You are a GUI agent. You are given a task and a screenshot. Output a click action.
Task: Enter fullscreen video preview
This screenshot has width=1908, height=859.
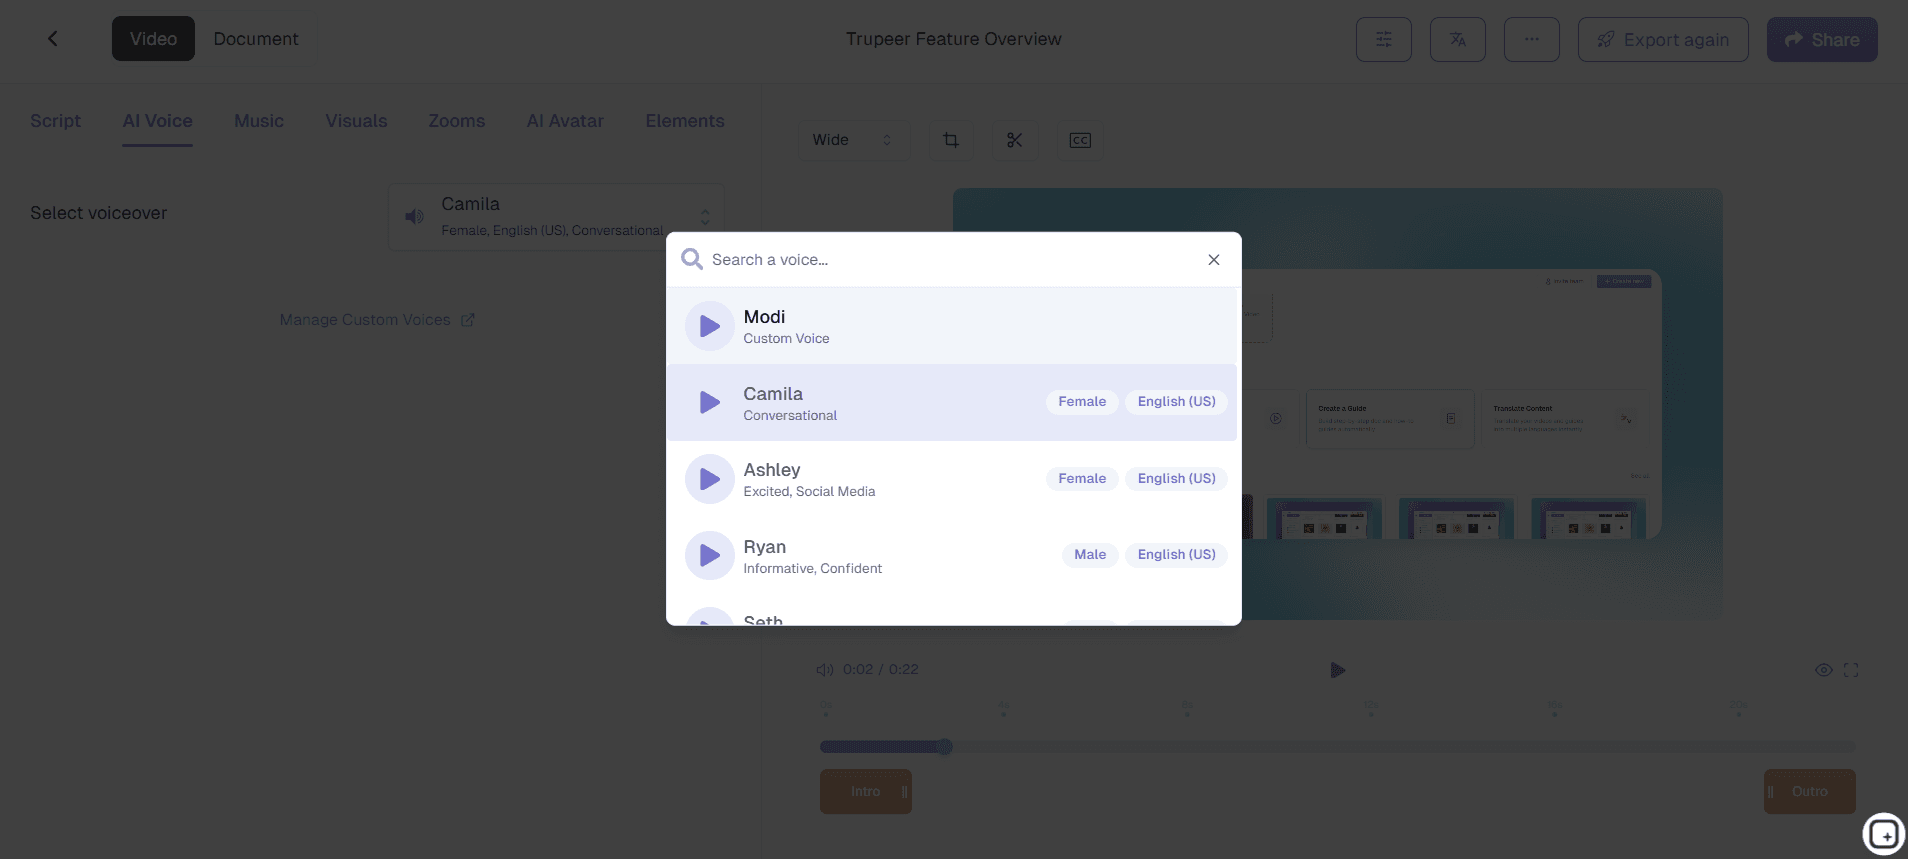click(1851, 670)
